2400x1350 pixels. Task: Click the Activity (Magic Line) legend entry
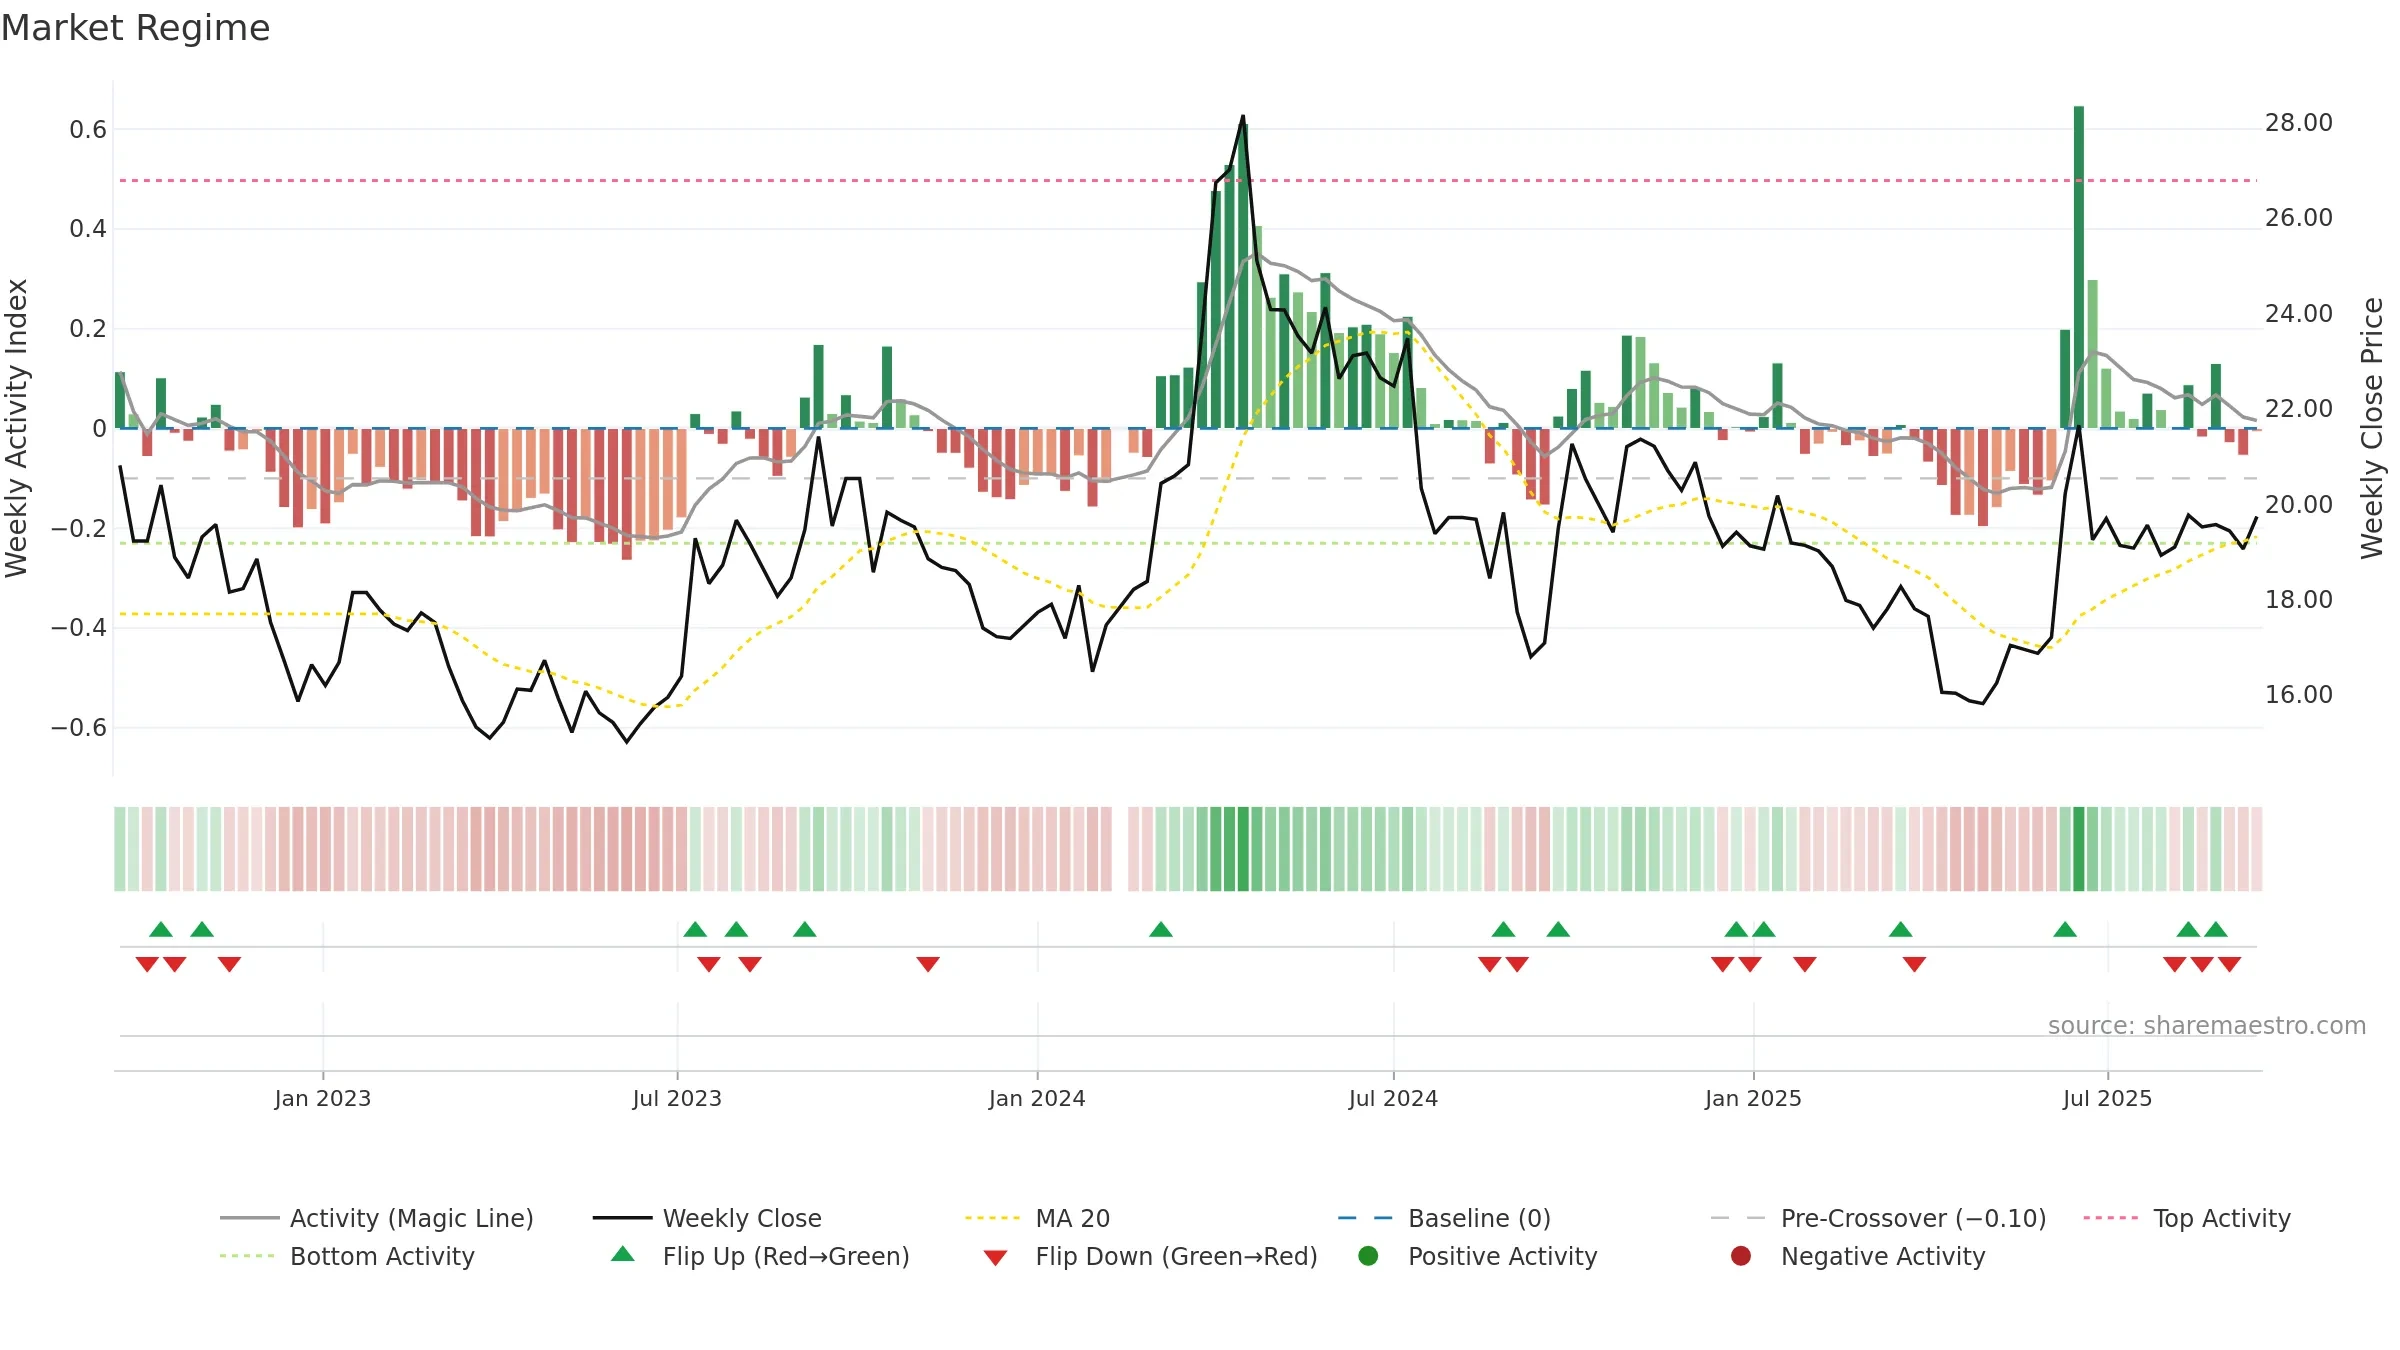377,1218
